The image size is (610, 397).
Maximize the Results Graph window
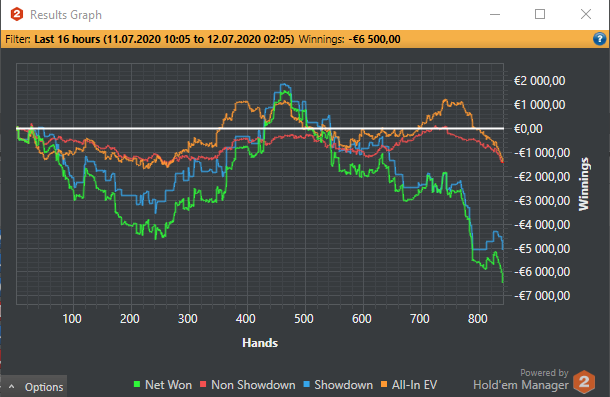click(x=540, y=14)
